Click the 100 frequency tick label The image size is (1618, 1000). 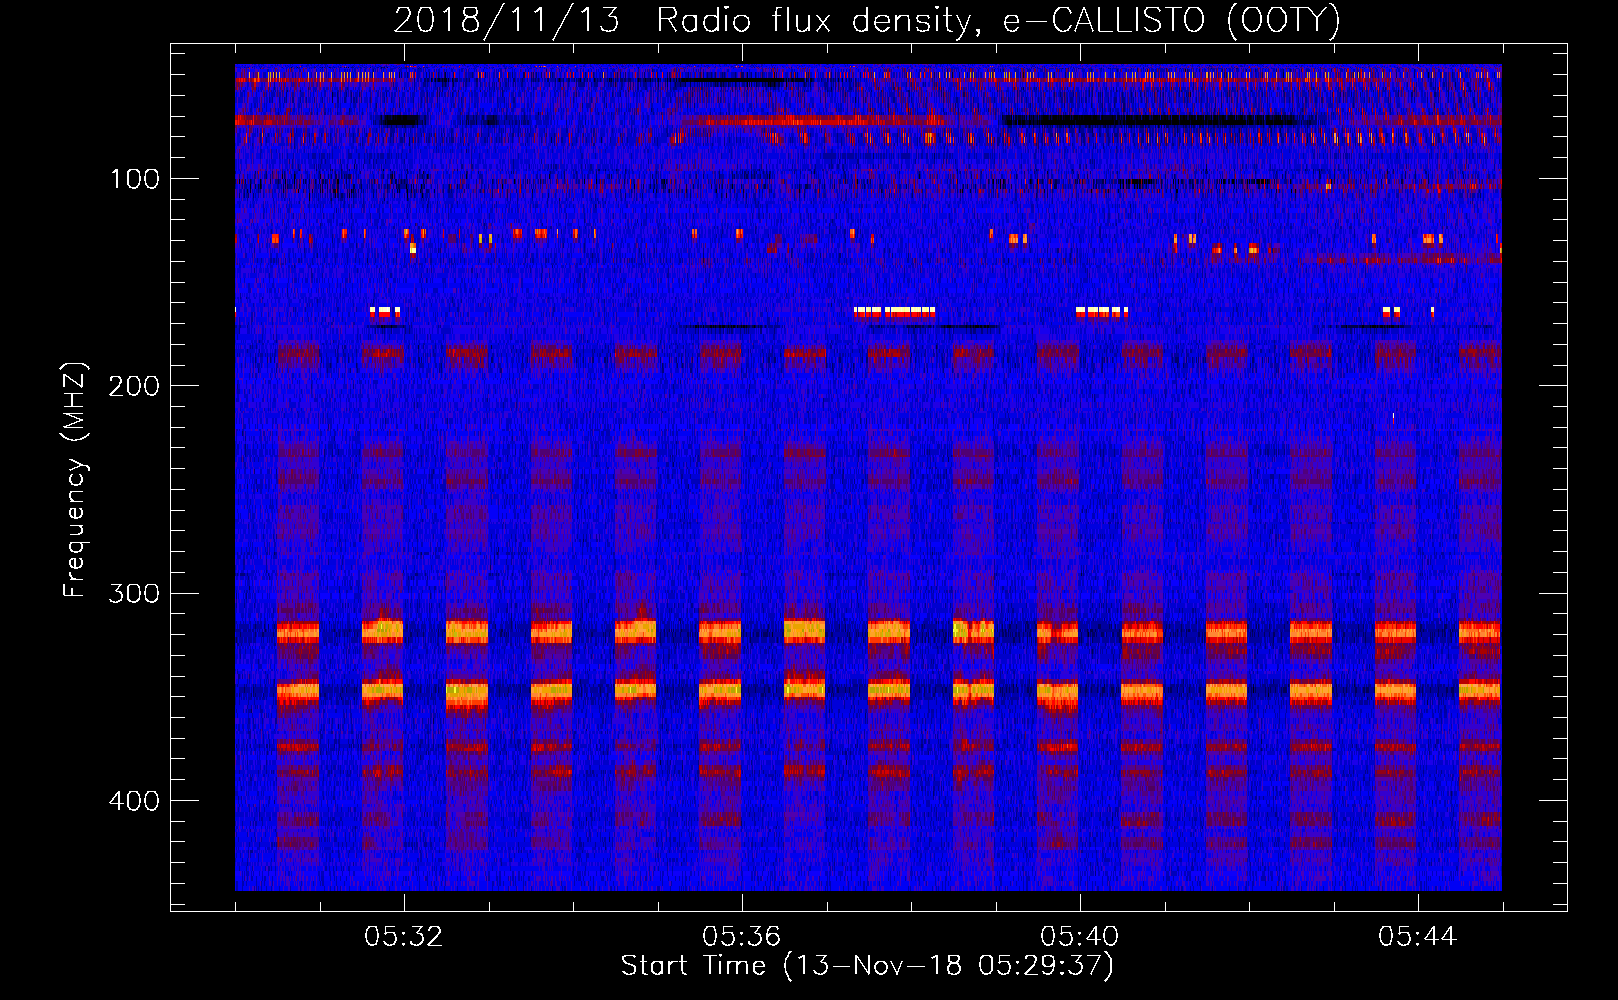135,179
